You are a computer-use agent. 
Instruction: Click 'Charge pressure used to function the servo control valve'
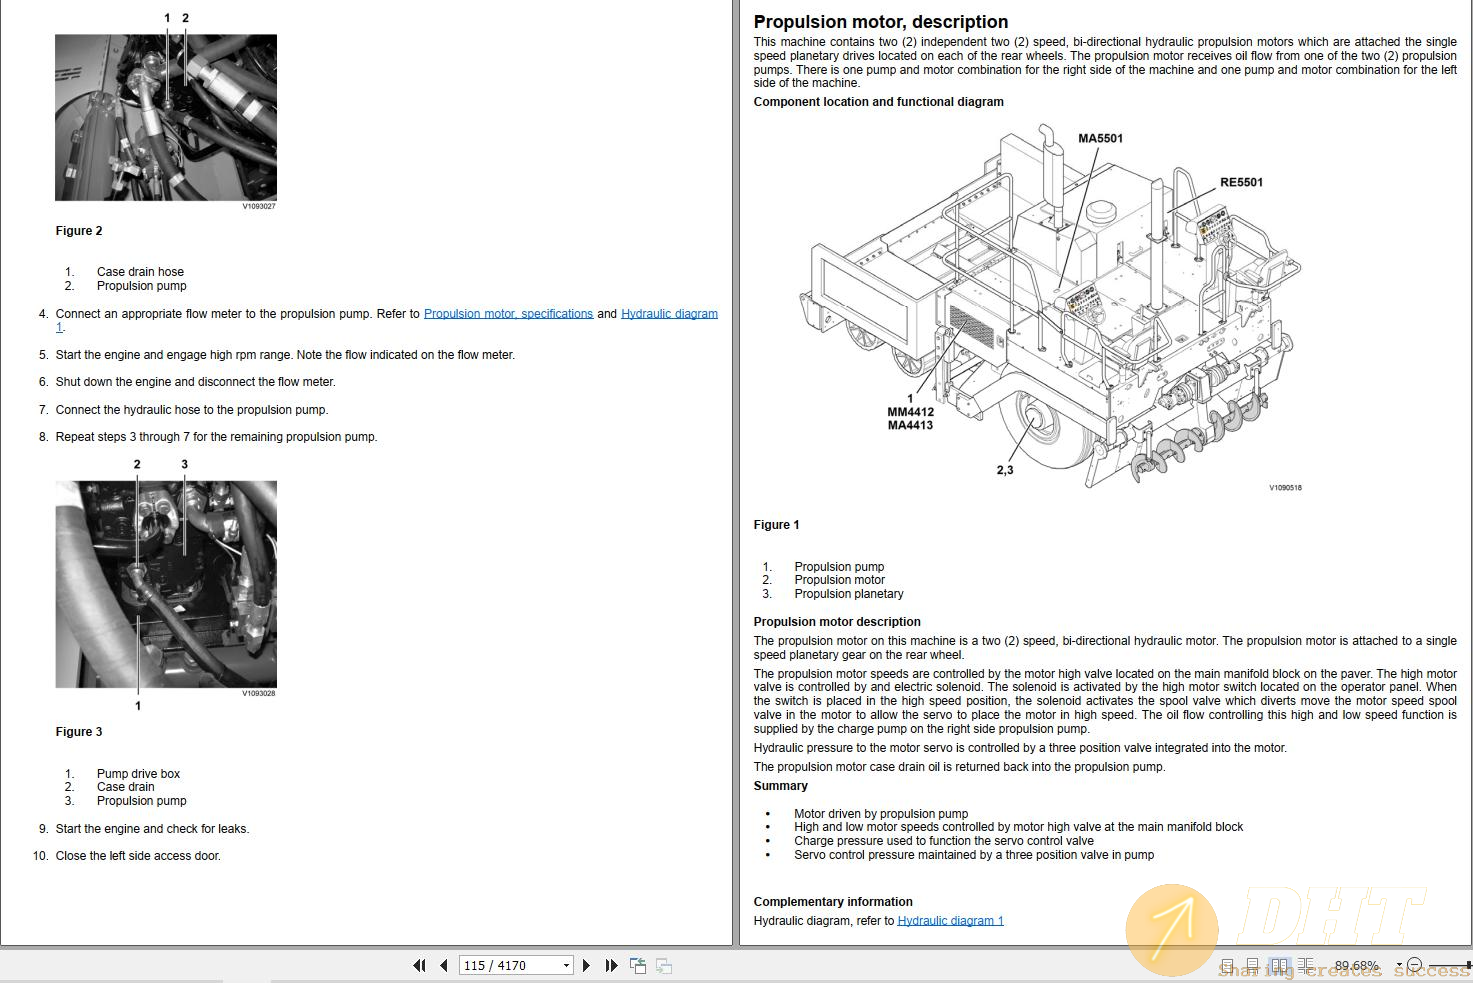(944, 841)
